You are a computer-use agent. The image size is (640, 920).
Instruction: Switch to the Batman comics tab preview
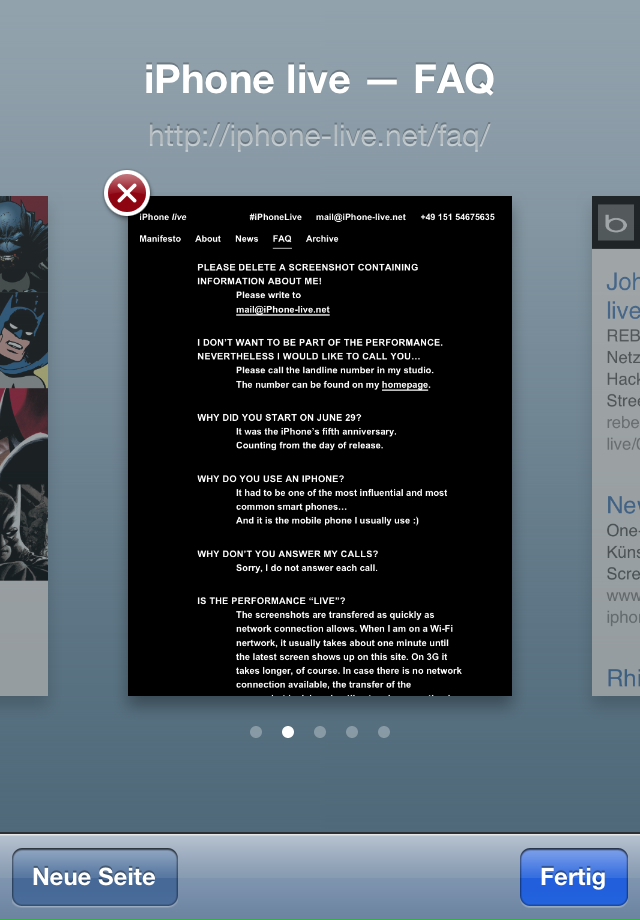(x=23, y=446)
